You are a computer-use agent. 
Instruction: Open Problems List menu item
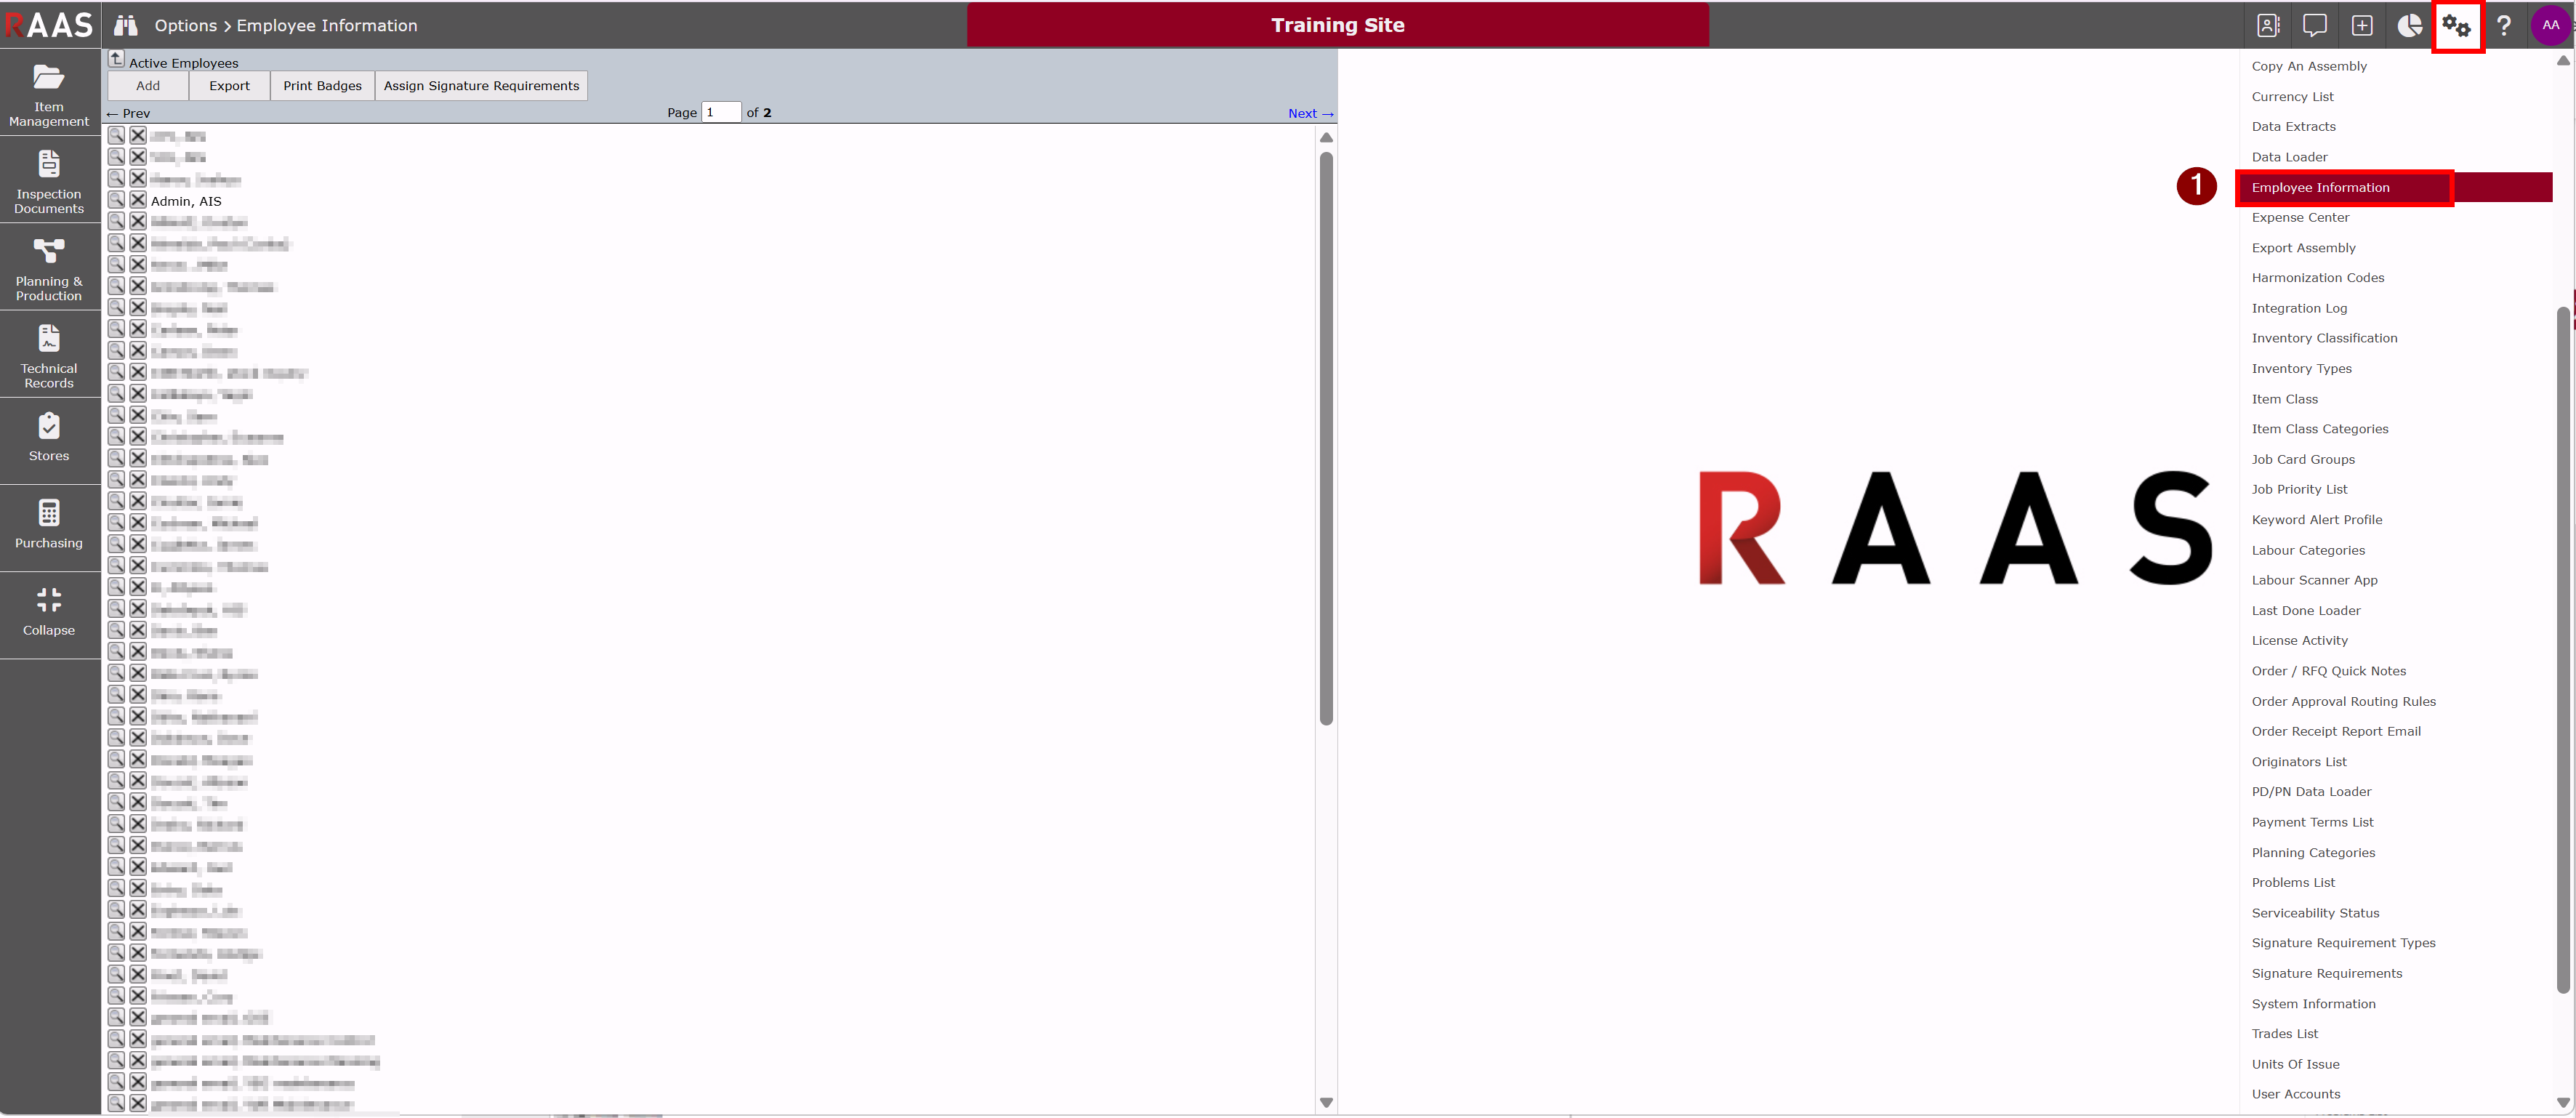(2293, 883)
